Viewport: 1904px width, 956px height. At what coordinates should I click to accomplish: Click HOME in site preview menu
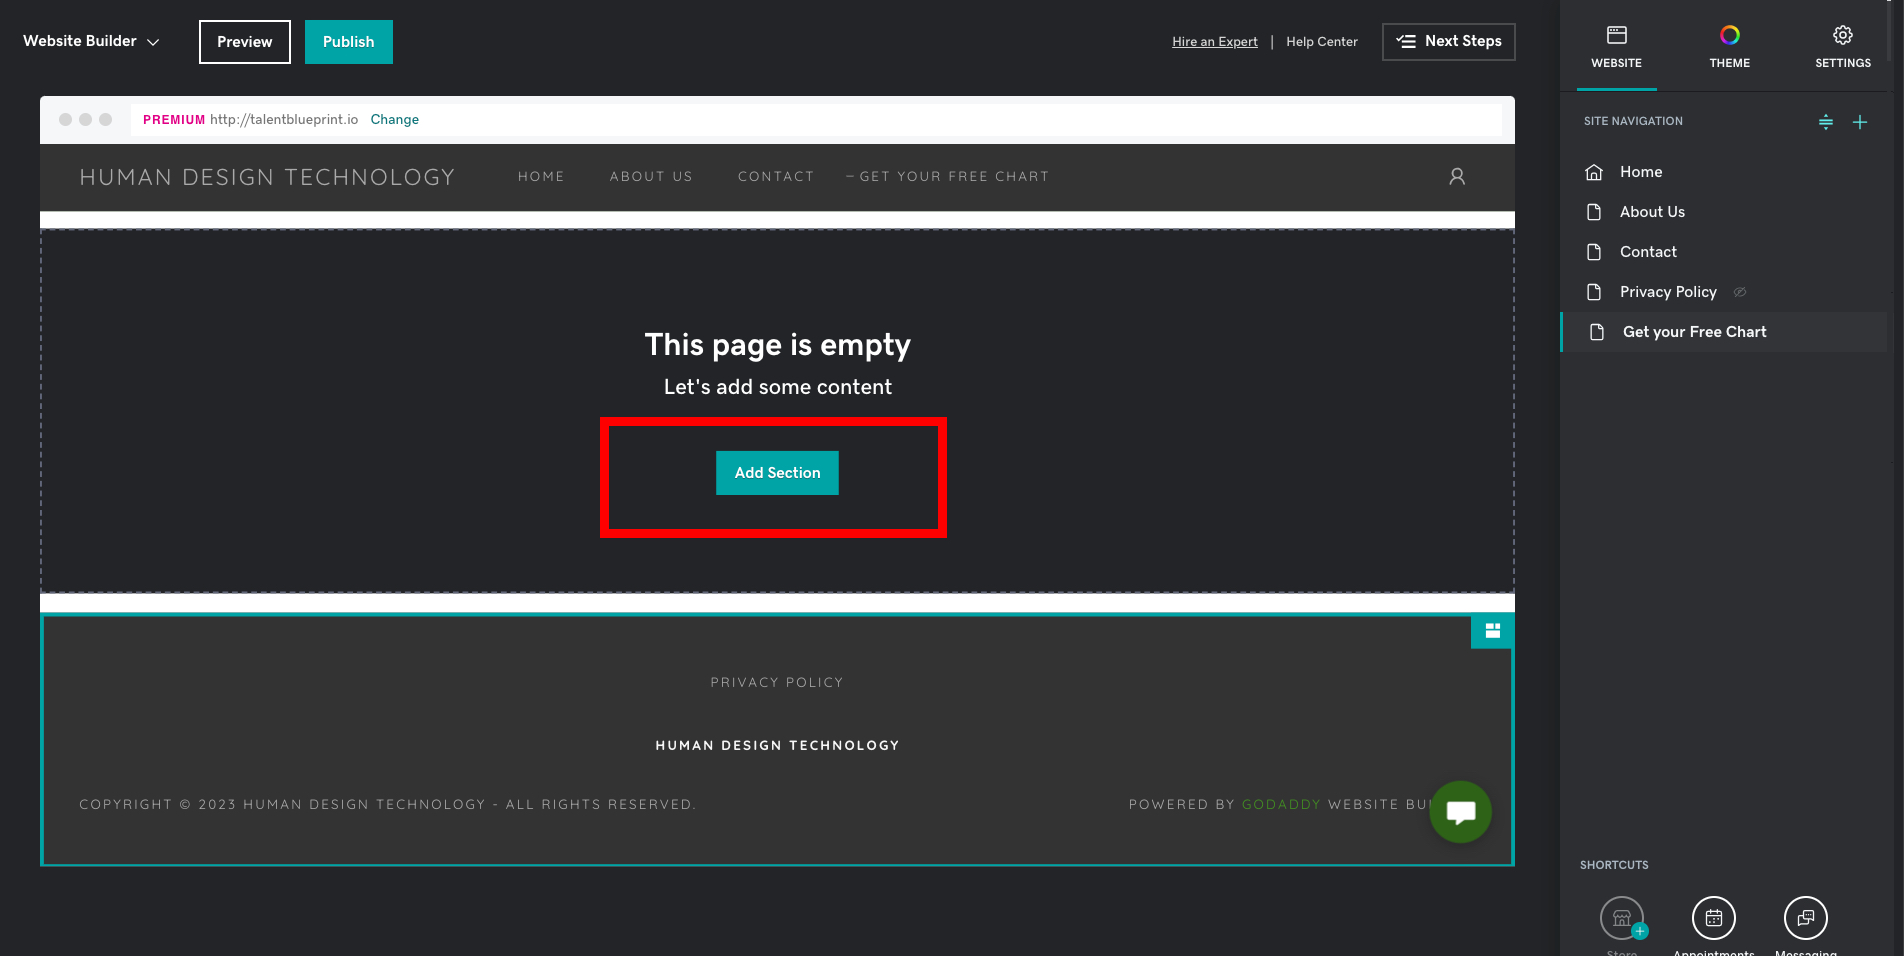541,176
